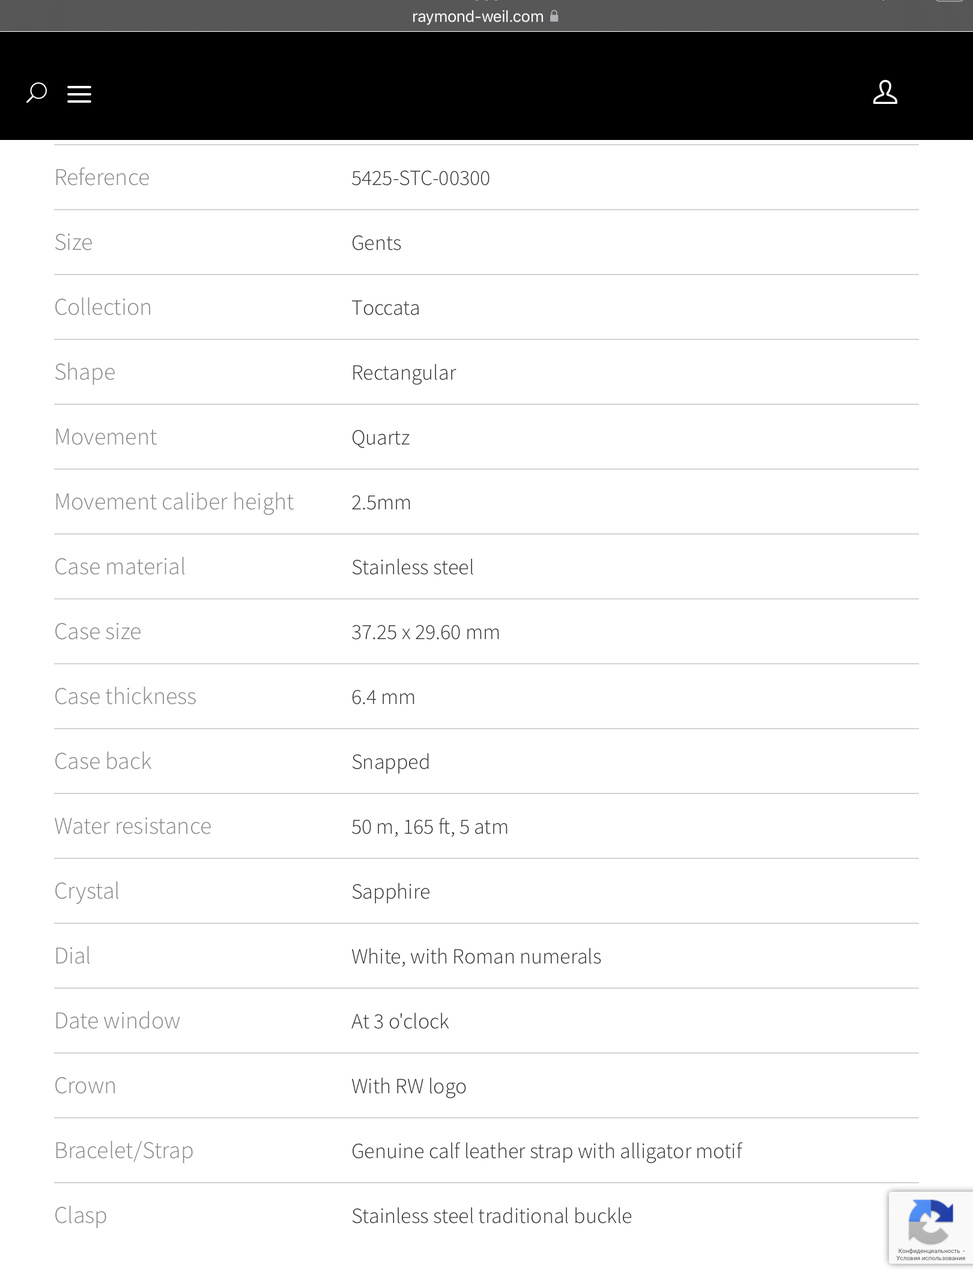The image size is (973, 1280).
Task: Click the Sapphire crystal value
Action: tap(390, 892)
